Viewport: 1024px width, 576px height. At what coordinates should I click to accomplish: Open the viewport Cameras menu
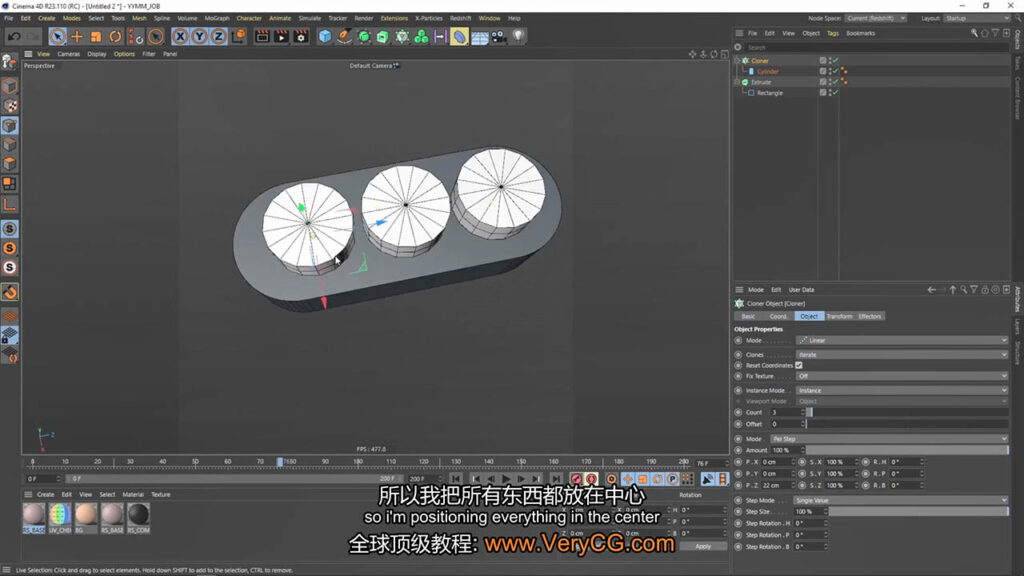69,54
